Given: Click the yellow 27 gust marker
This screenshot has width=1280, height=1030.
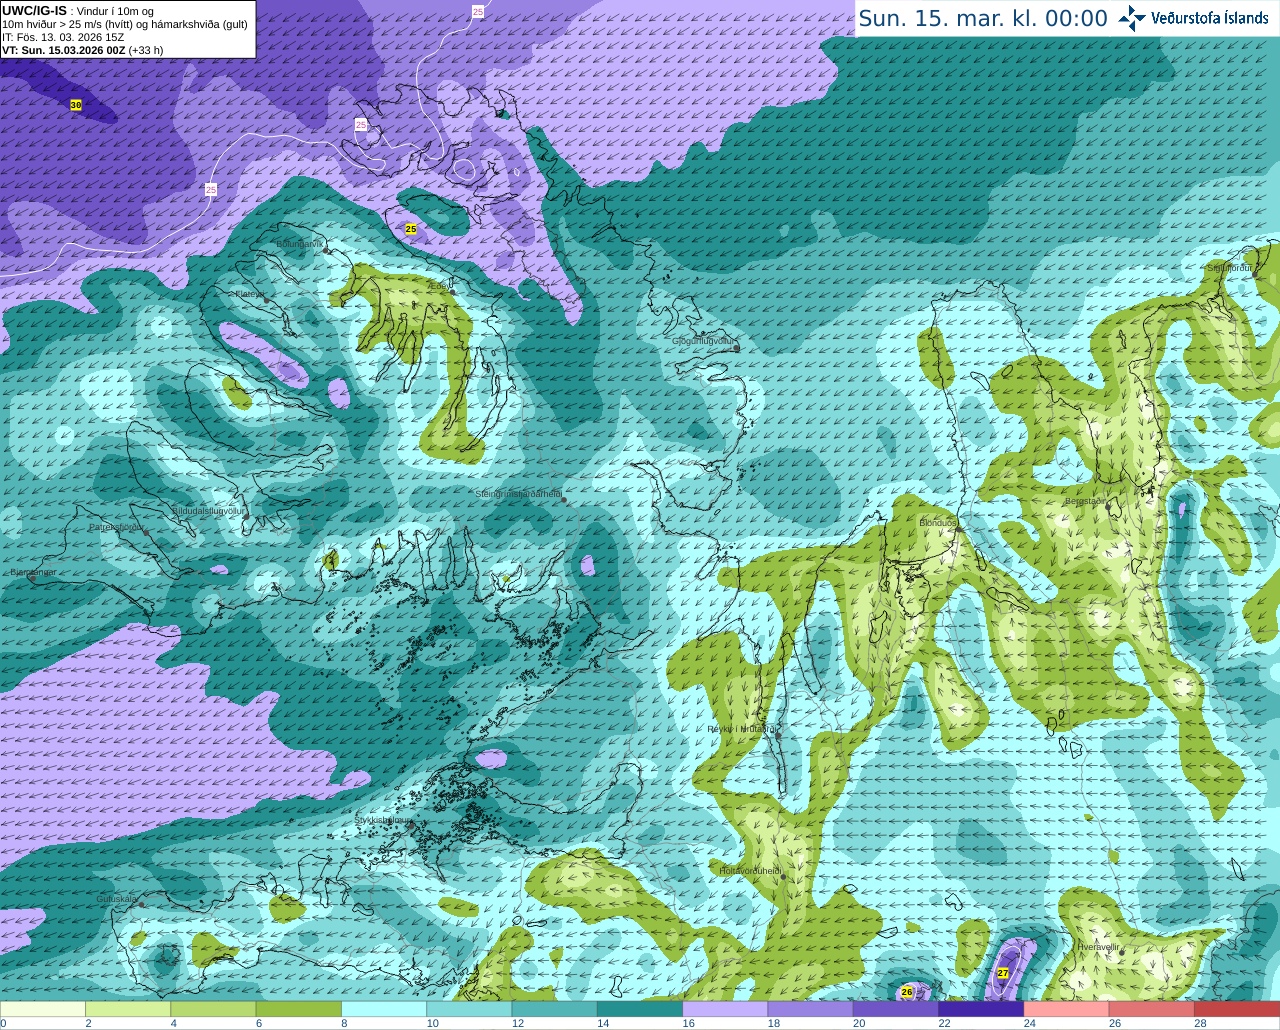Looking at the screenshot, I should point(1003,972).
